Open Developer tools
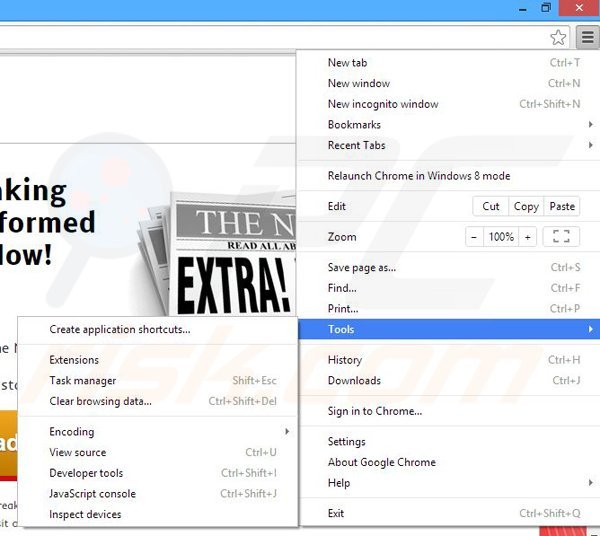This screenshot has width=600, height=536. click(158, 473)
